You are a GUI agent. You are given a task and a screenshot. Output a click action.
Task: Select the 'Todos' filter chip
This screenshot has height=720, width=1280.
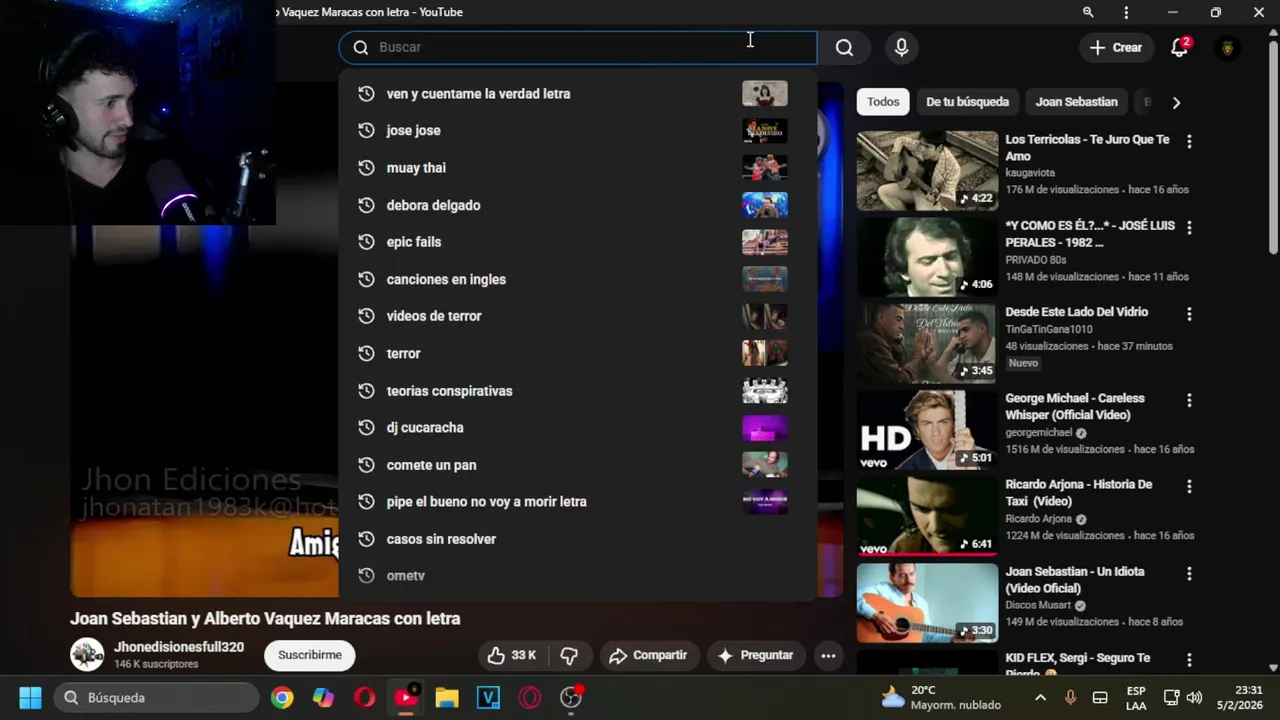click(883, 102)
